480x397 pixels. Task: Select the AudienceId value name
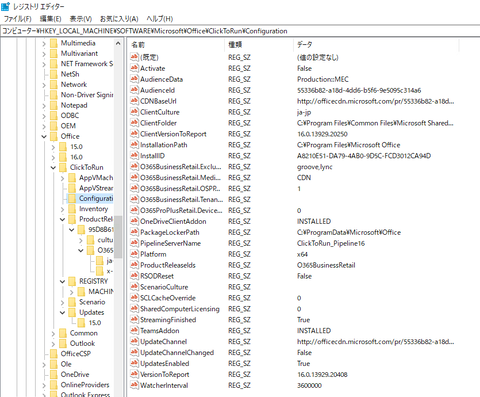coord(158,90)
